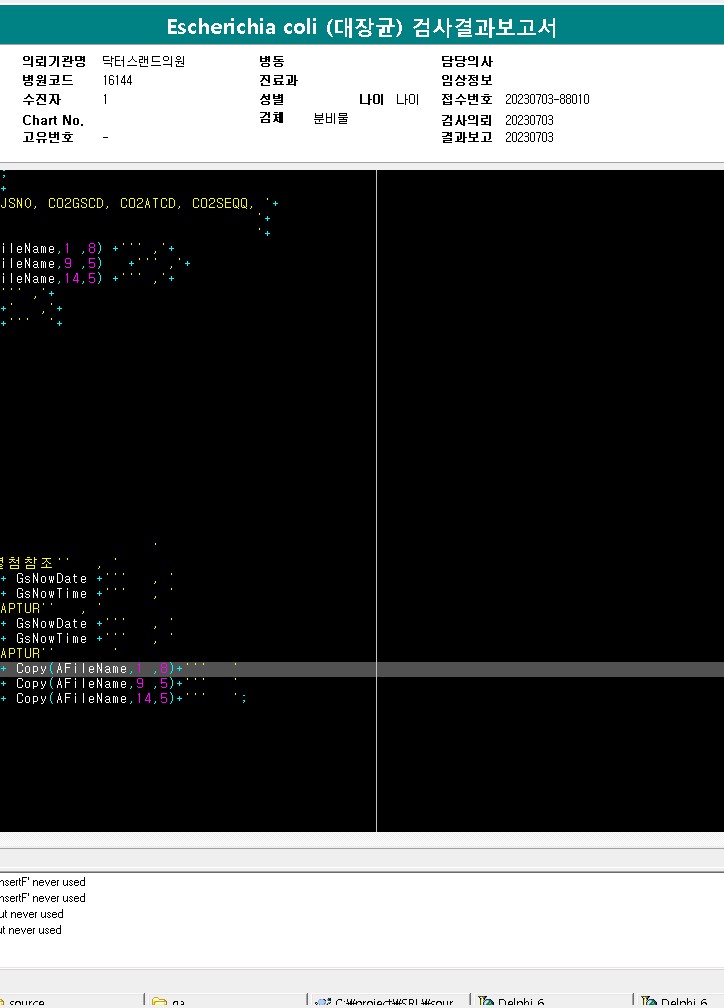Click the 검체 value 분비물
This screenshot has height=1008, width=724.
coord(331,118)
